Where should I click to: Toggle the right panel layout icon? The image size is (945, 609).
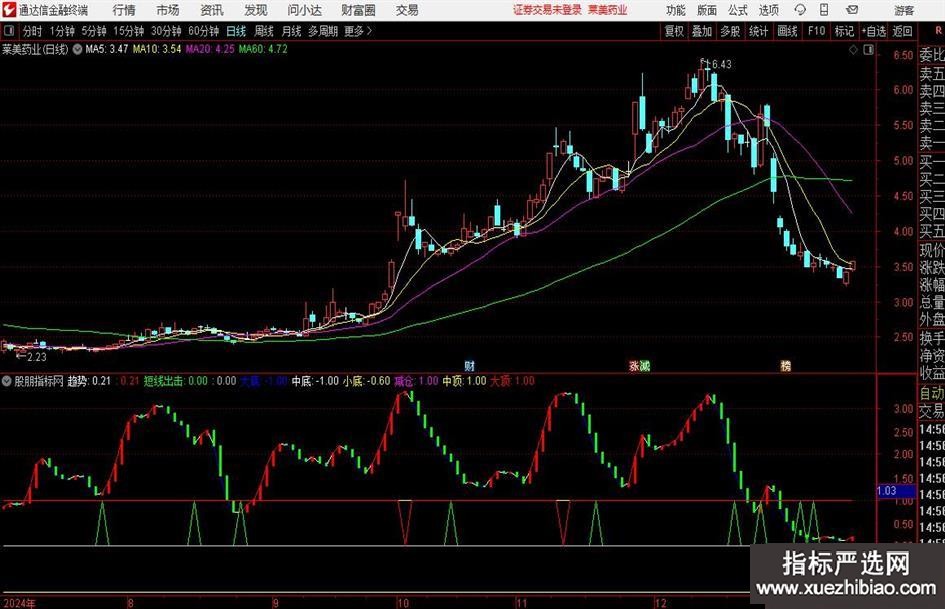click(x=868, y=50)
